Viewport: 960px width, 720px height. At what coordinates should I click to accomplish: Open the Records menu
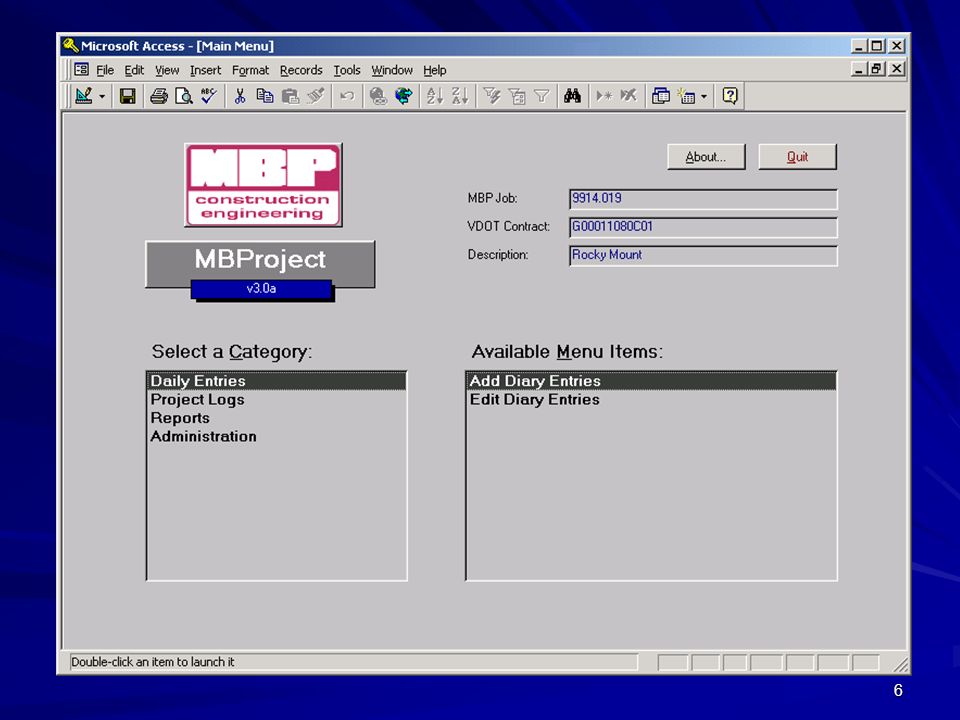301,70
